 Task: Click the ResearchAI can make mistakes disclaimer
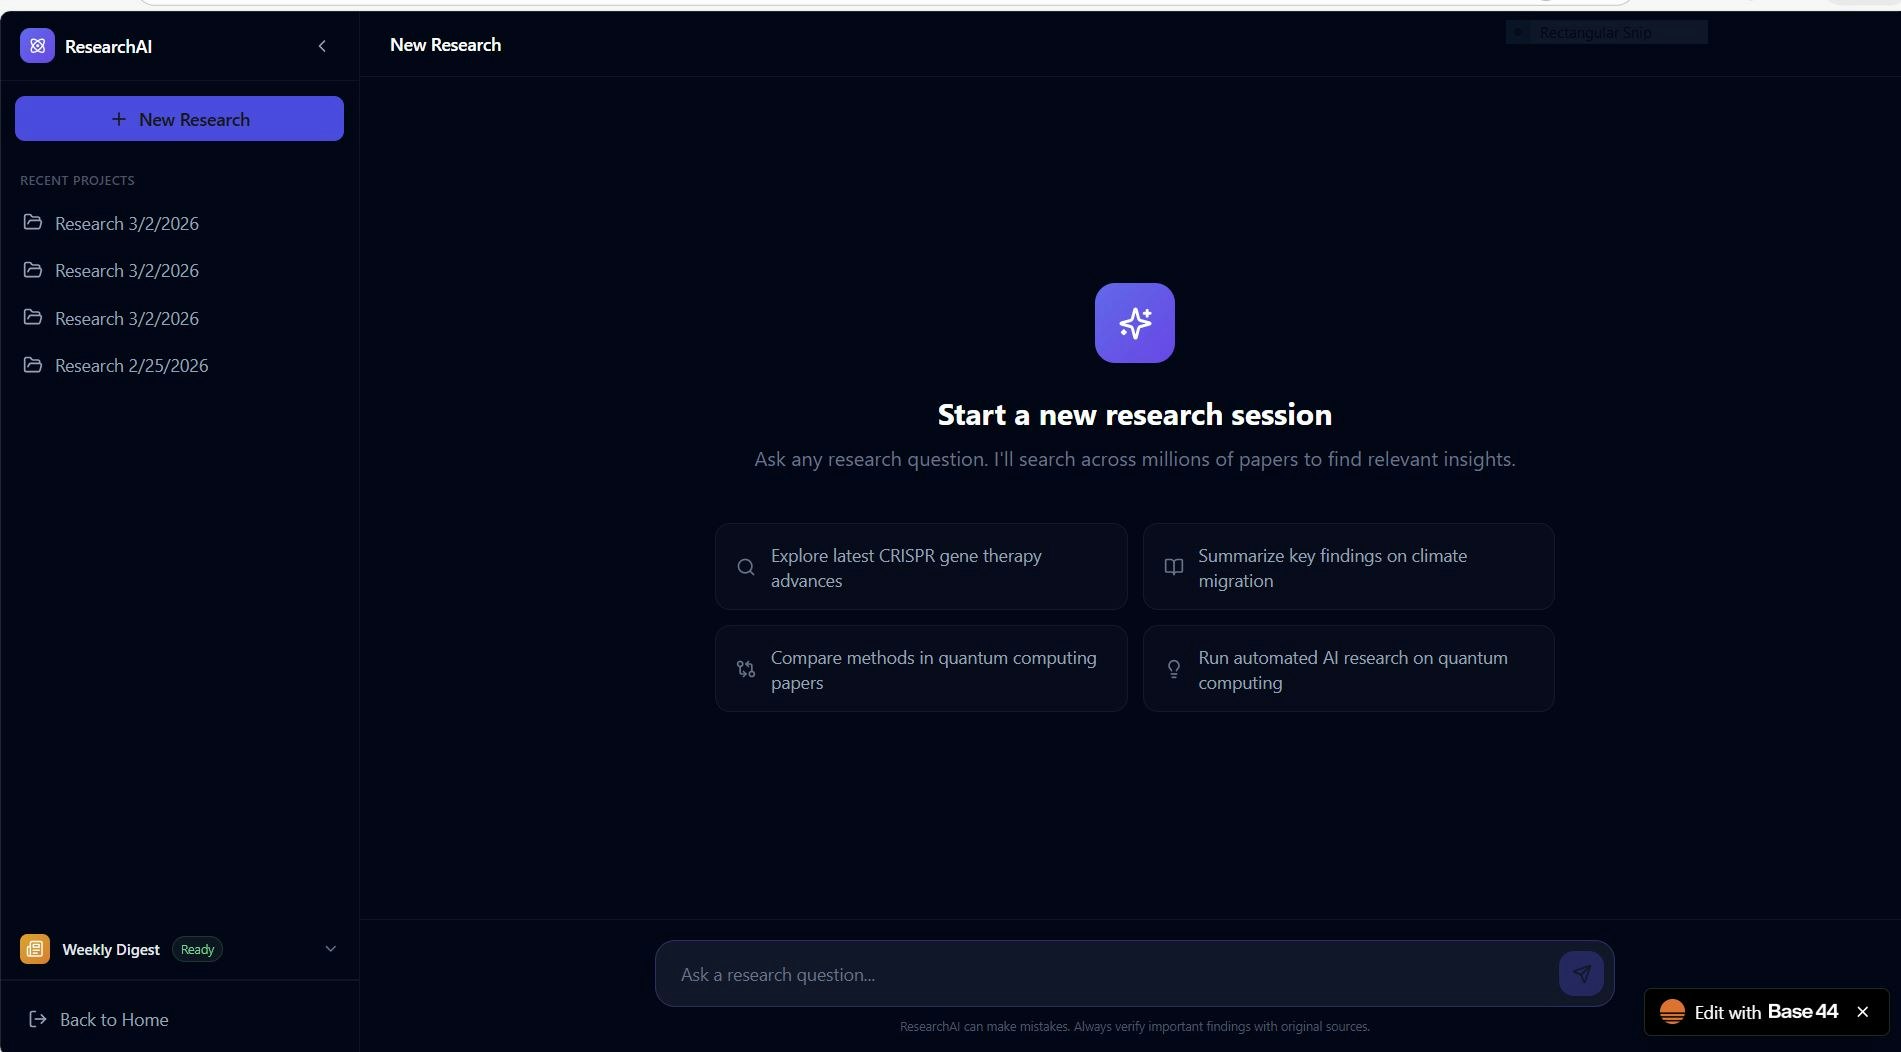(x=1134, y=1026)
